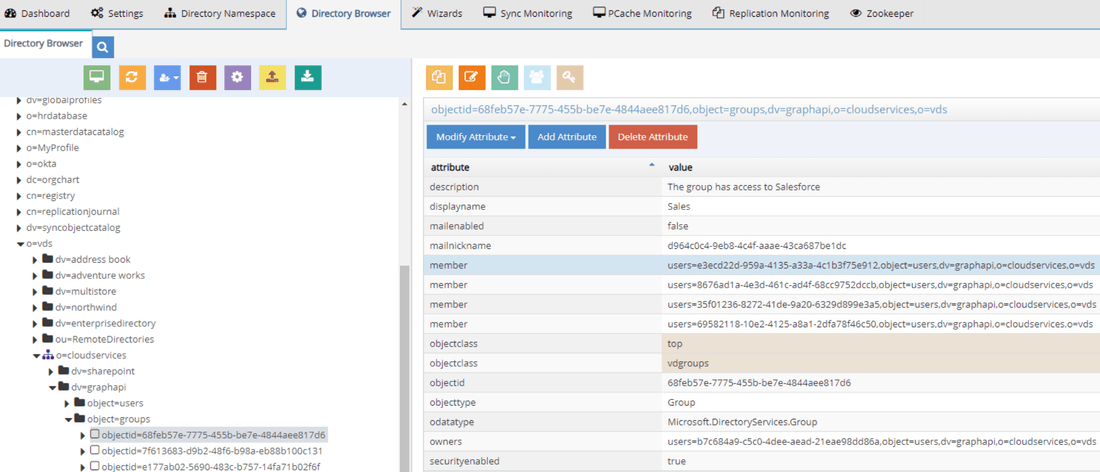Click the purple gear settings icon
Screen dimensions: 1100x472
(x=238, y=77)
